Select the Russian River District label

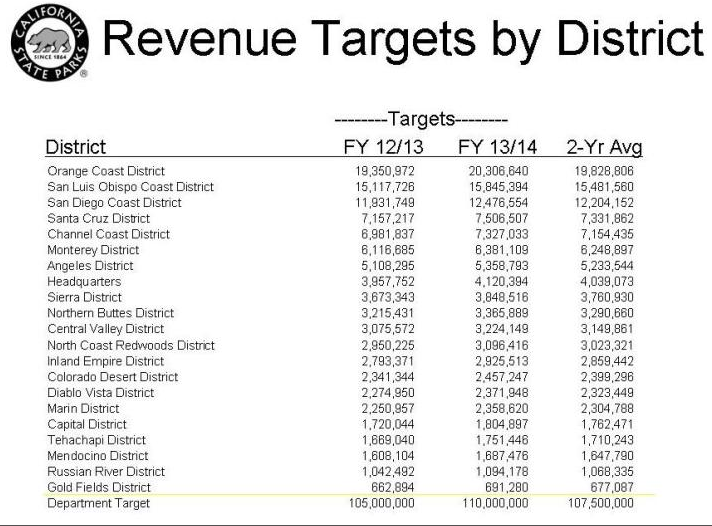[x=106, y=471]
